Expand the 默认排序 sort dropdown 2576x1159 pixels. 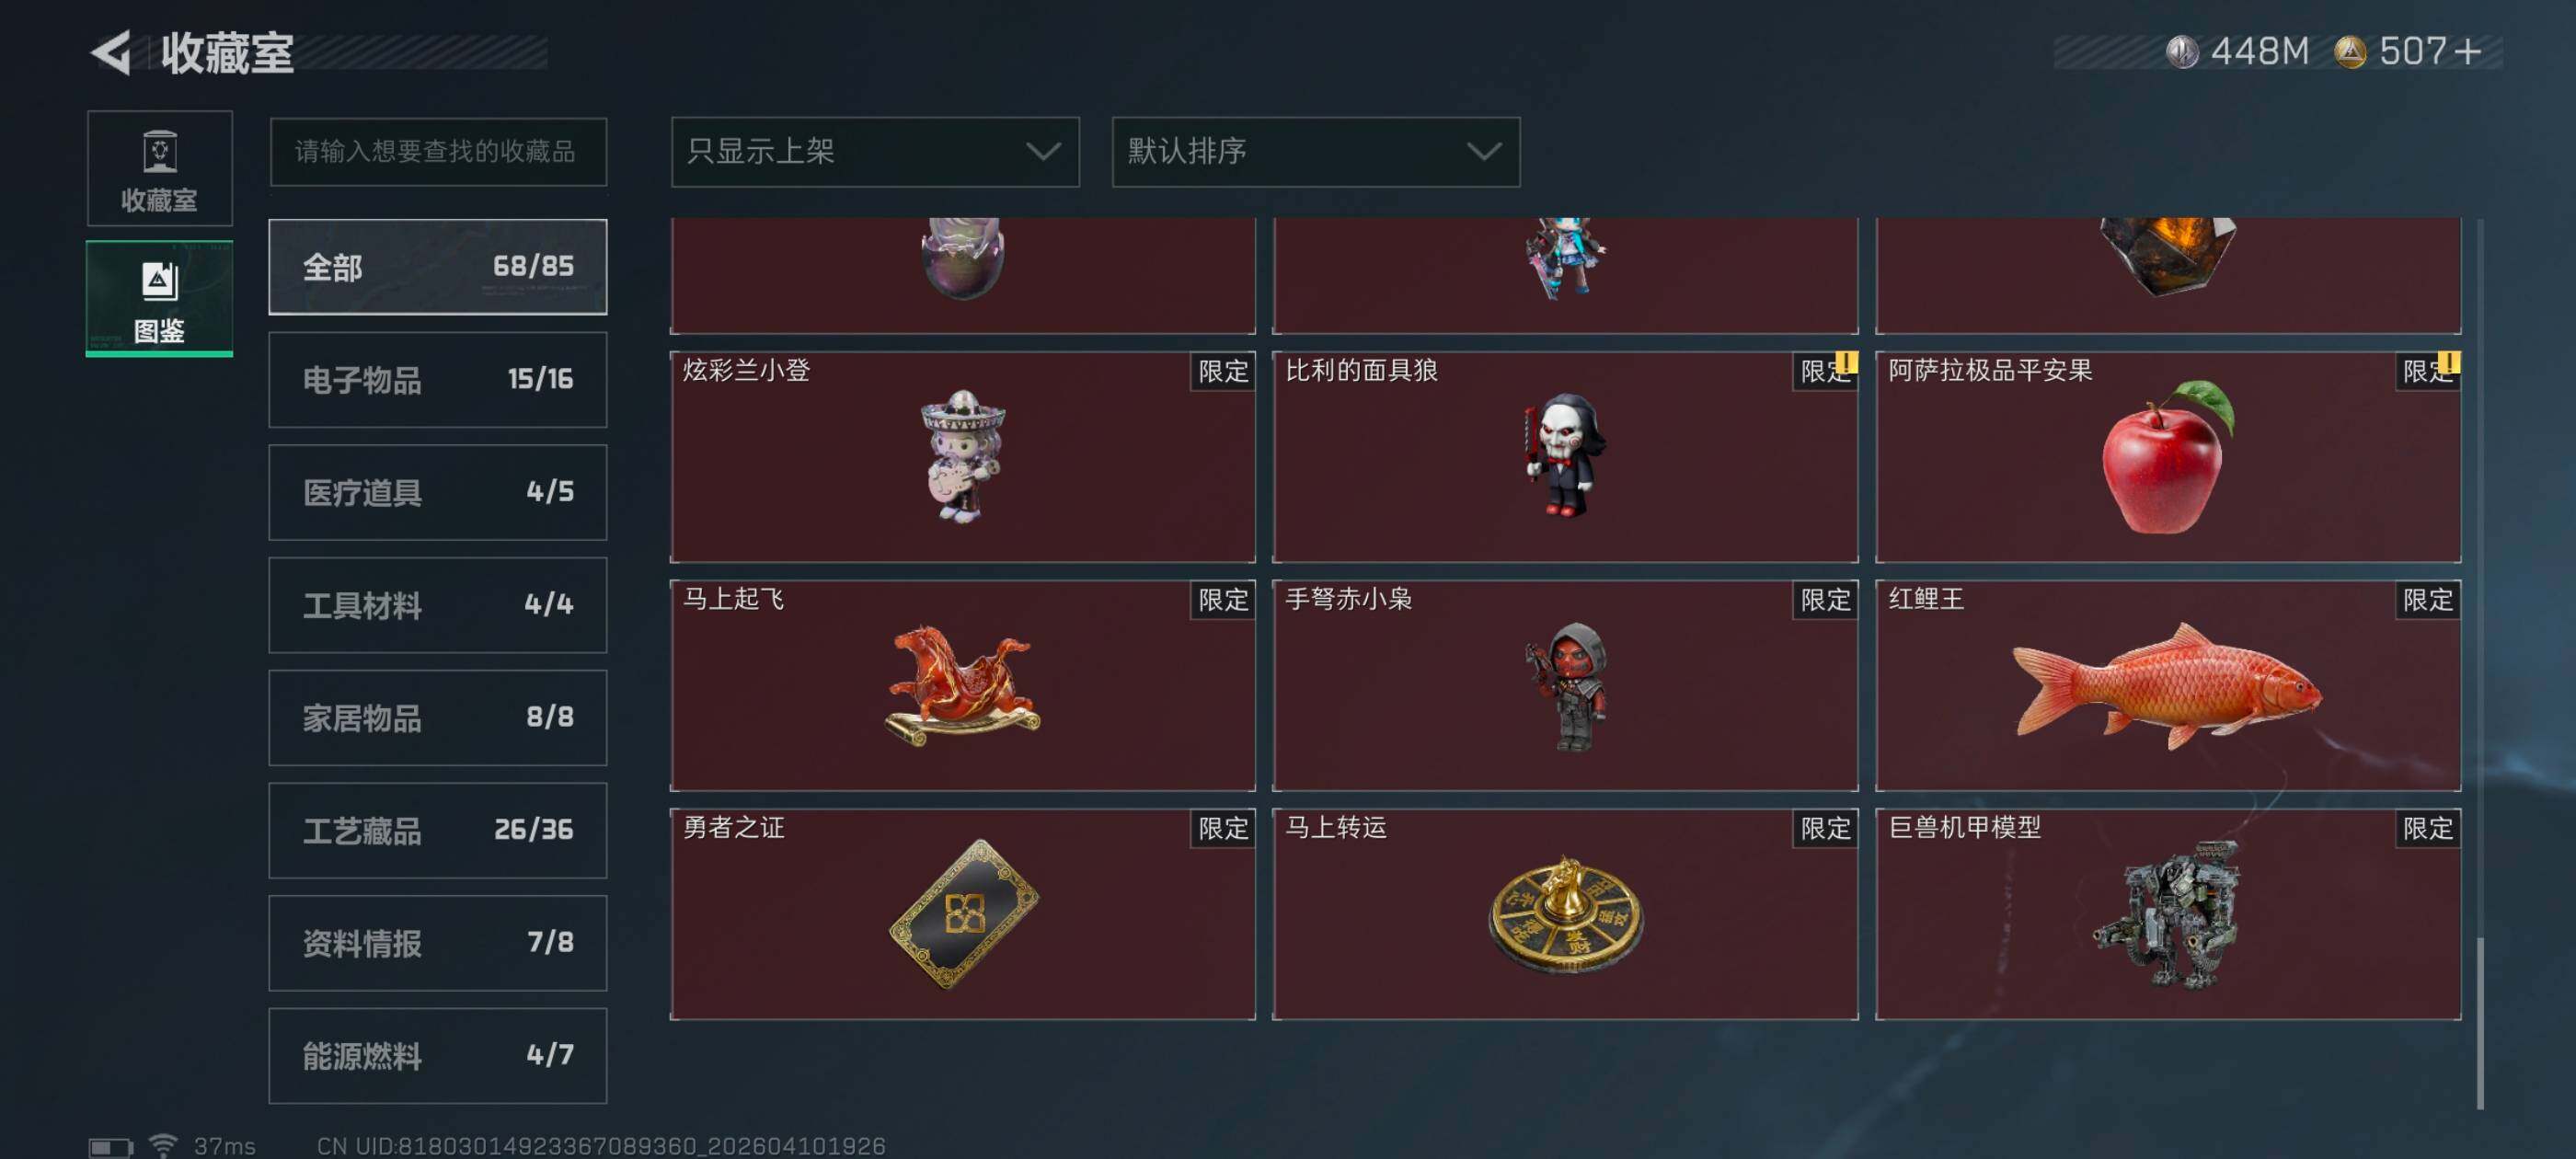tap(1315, 151)
